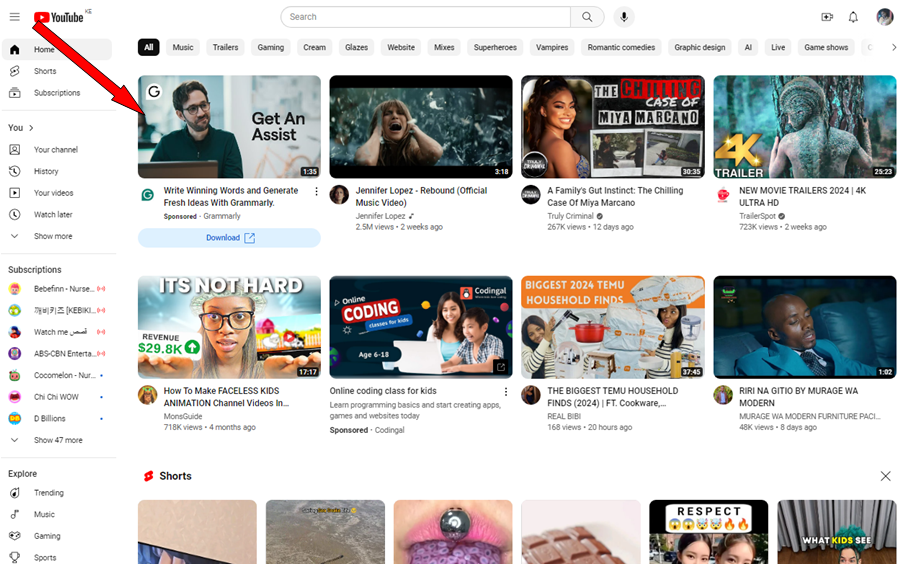Open options menu for Grammarly ad

[316, 191]
